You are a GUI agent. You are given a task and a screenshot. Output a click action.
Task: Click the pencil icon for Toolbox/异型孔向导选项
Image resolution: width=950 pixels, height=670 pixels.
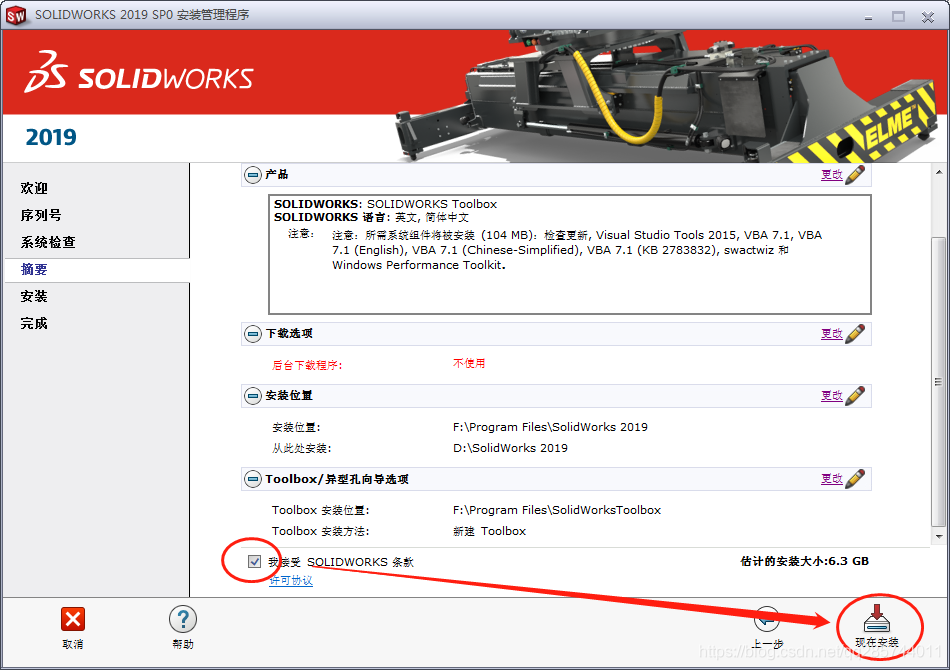(x=855, y=479)
